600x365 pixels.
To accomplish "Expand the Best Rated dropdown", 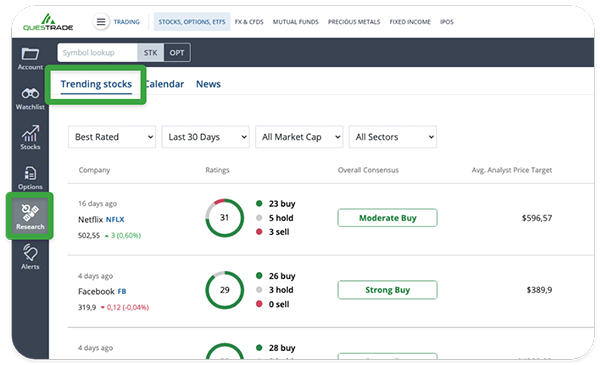I will coord(112,137).
